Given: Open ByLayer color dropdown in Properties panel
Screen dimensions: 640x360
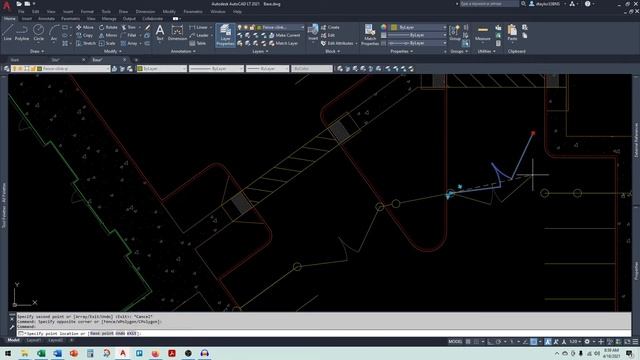Looking at the screenshot, I should coord(419,27).
